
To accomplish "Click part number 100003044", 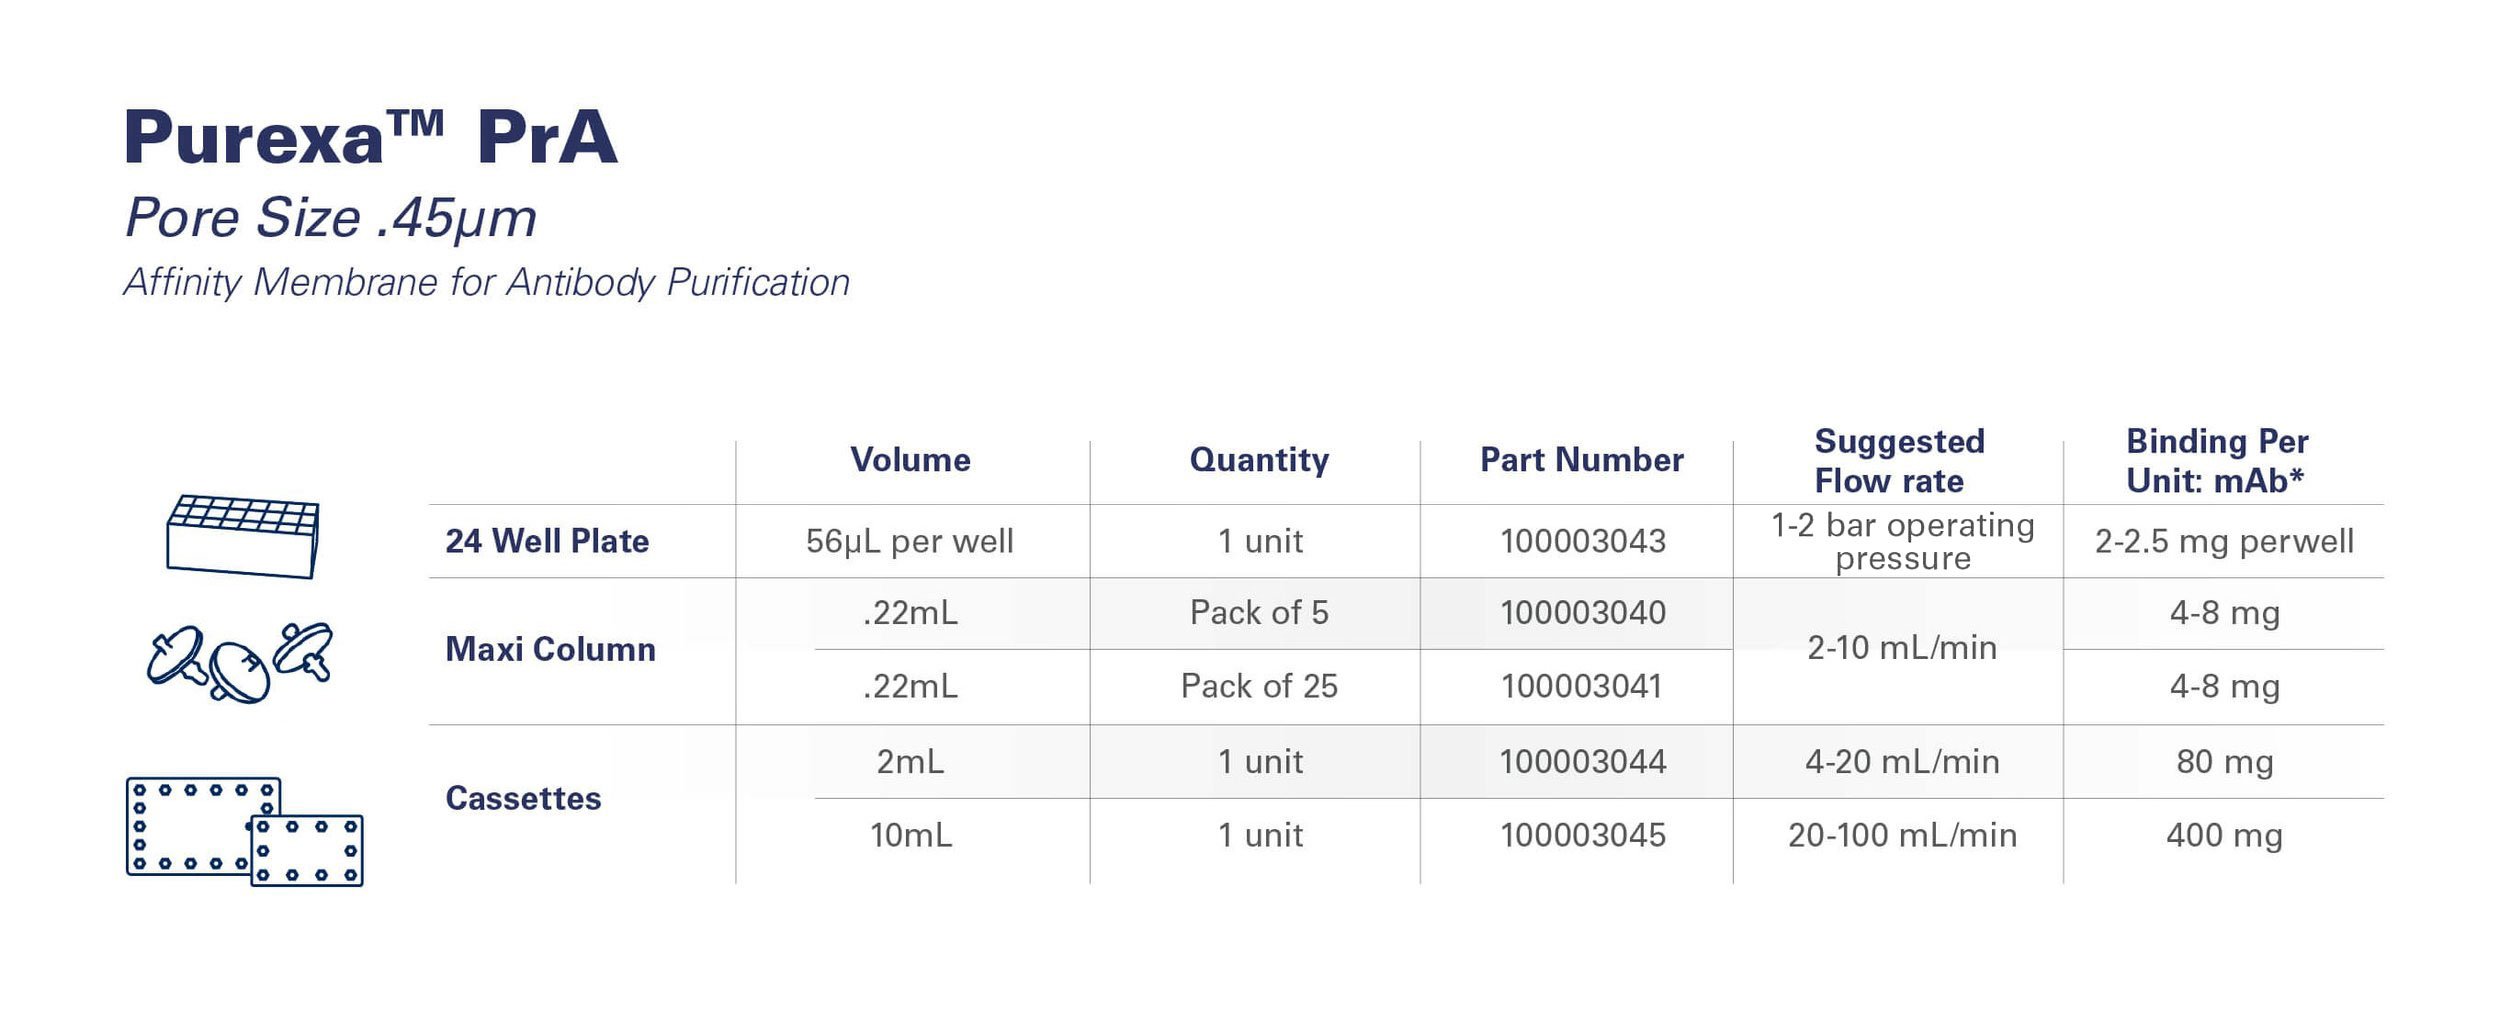I will 1583,762.
